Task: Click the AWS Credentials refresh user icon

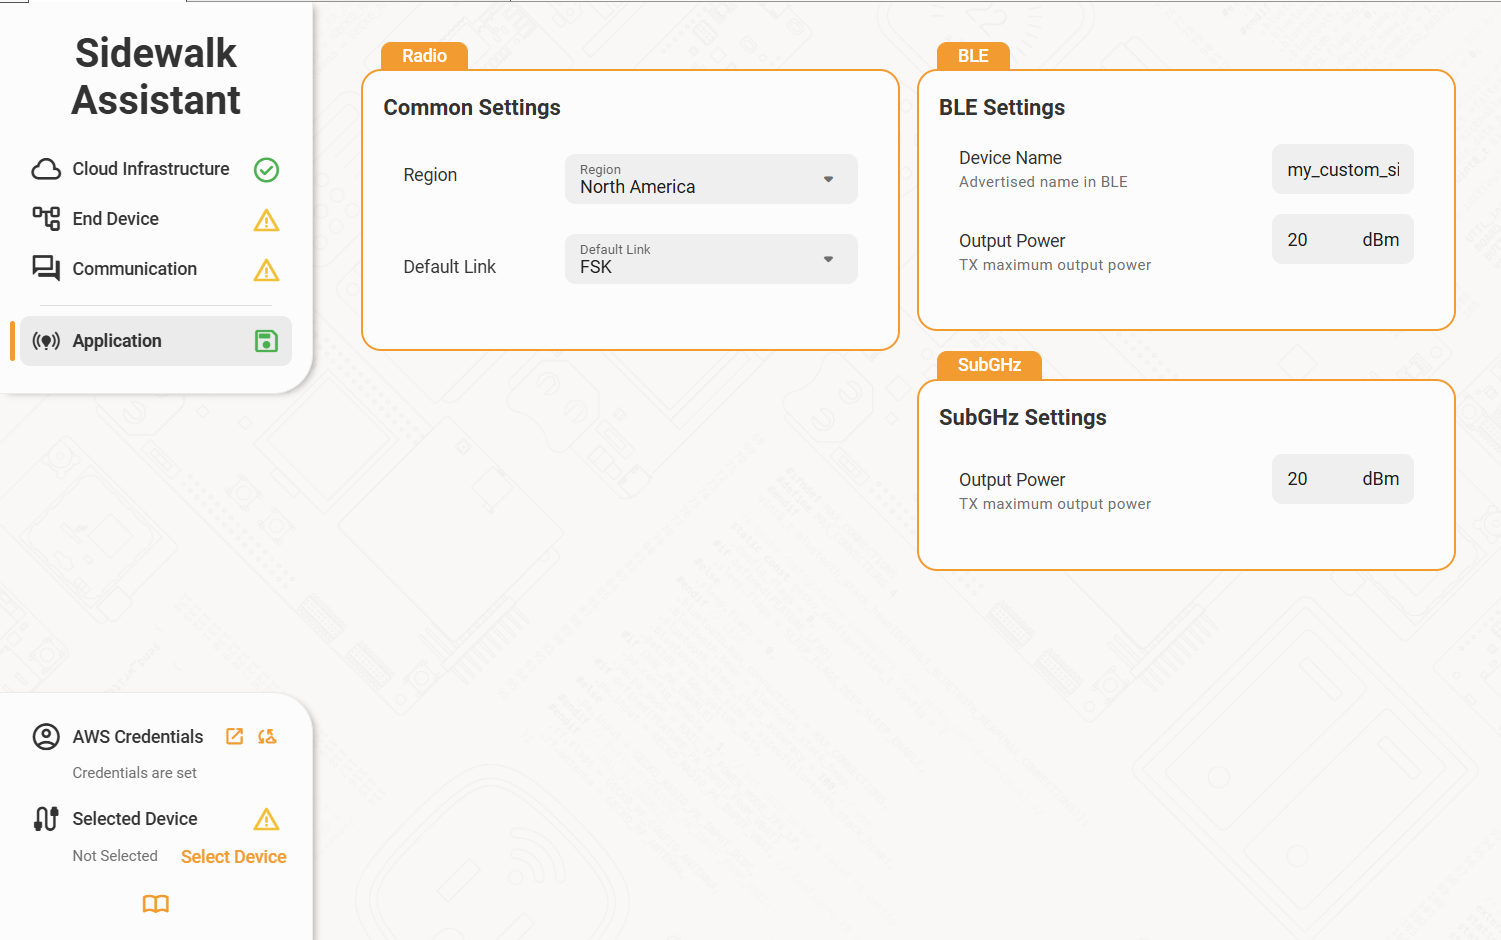Action: coord(267,737)
